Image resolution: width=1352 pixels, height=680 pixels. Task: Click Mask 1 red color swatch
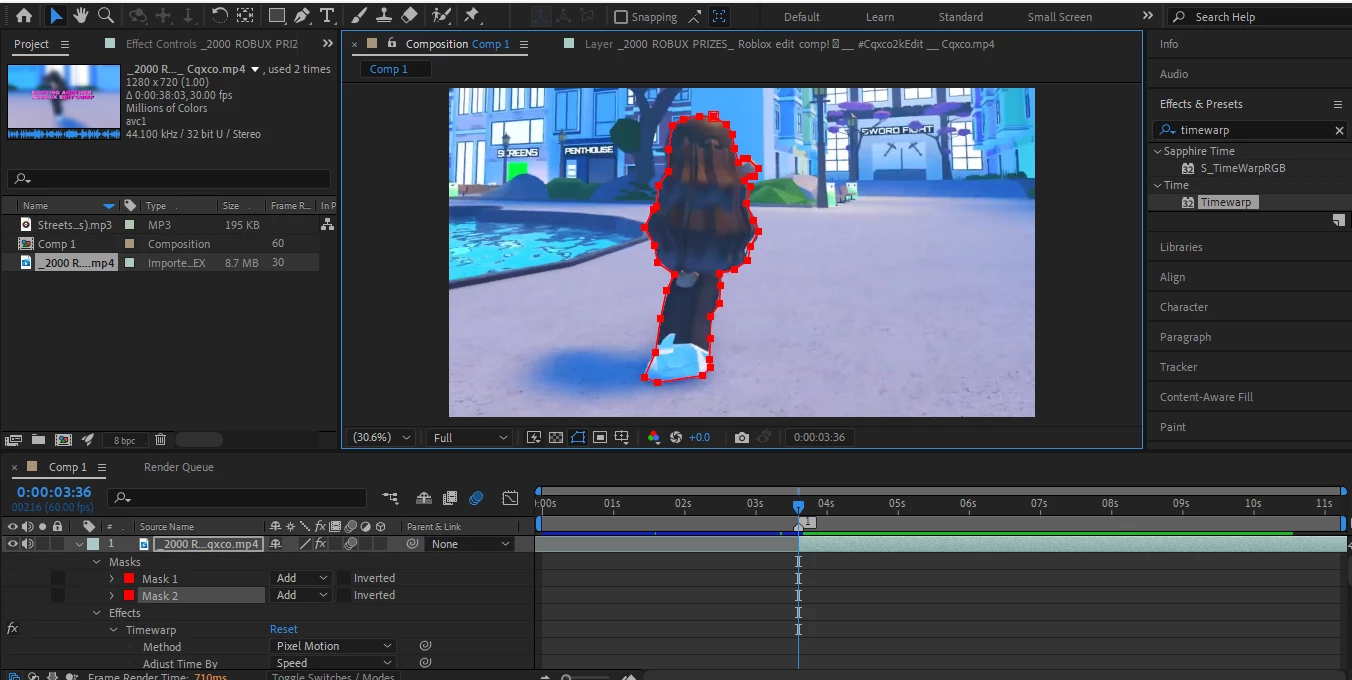coord(129,578)
